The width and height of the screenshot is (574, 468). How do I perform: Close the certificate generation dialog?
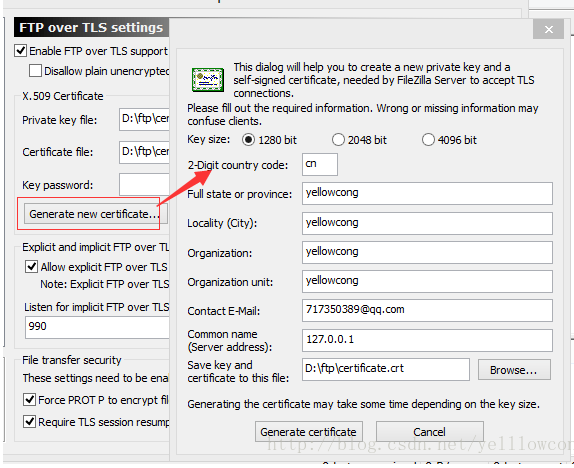click(548, 29)
